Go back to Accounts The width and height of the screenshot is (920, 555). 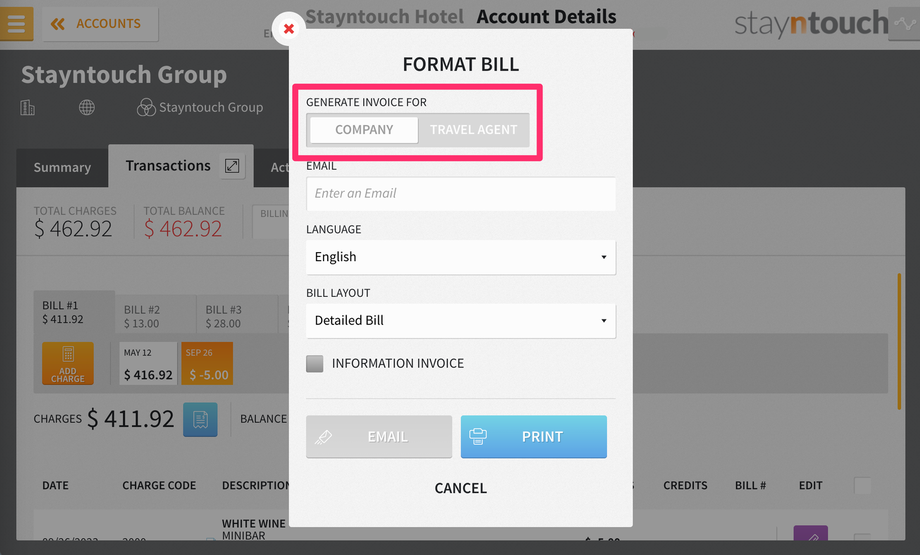pos(100,23)
